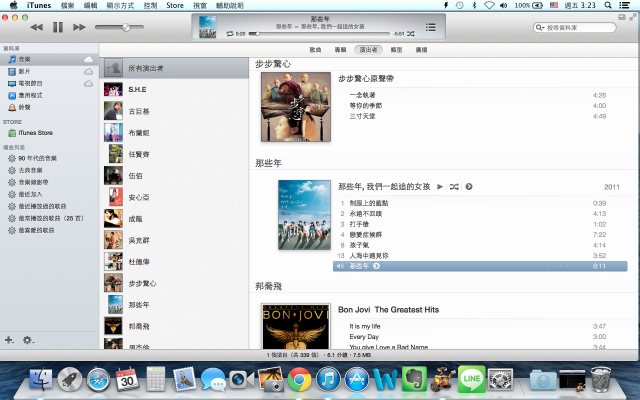
Task: Click inside the library search field
Action: tap(574, 27)
